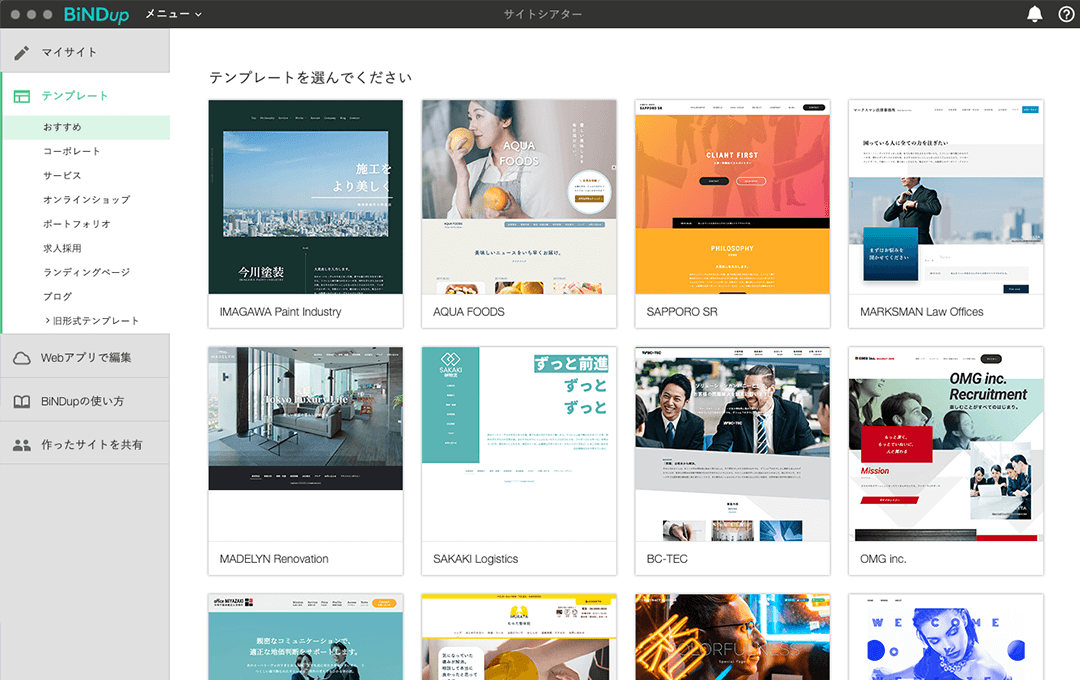Click the IMAGAWA Paint Industry caption
1080x680 pixels.
pyautogui.click(x=280, y=312)
